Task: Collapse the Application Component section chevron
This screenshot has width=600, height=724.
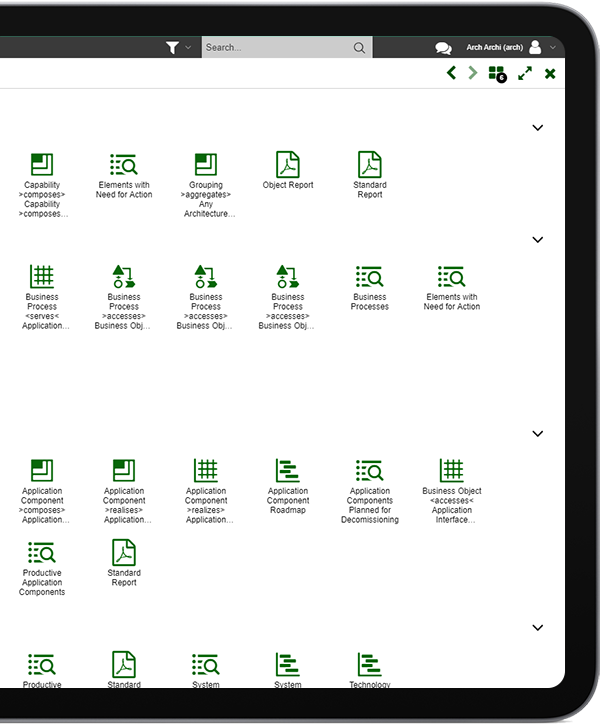Action: click(537, 434)
